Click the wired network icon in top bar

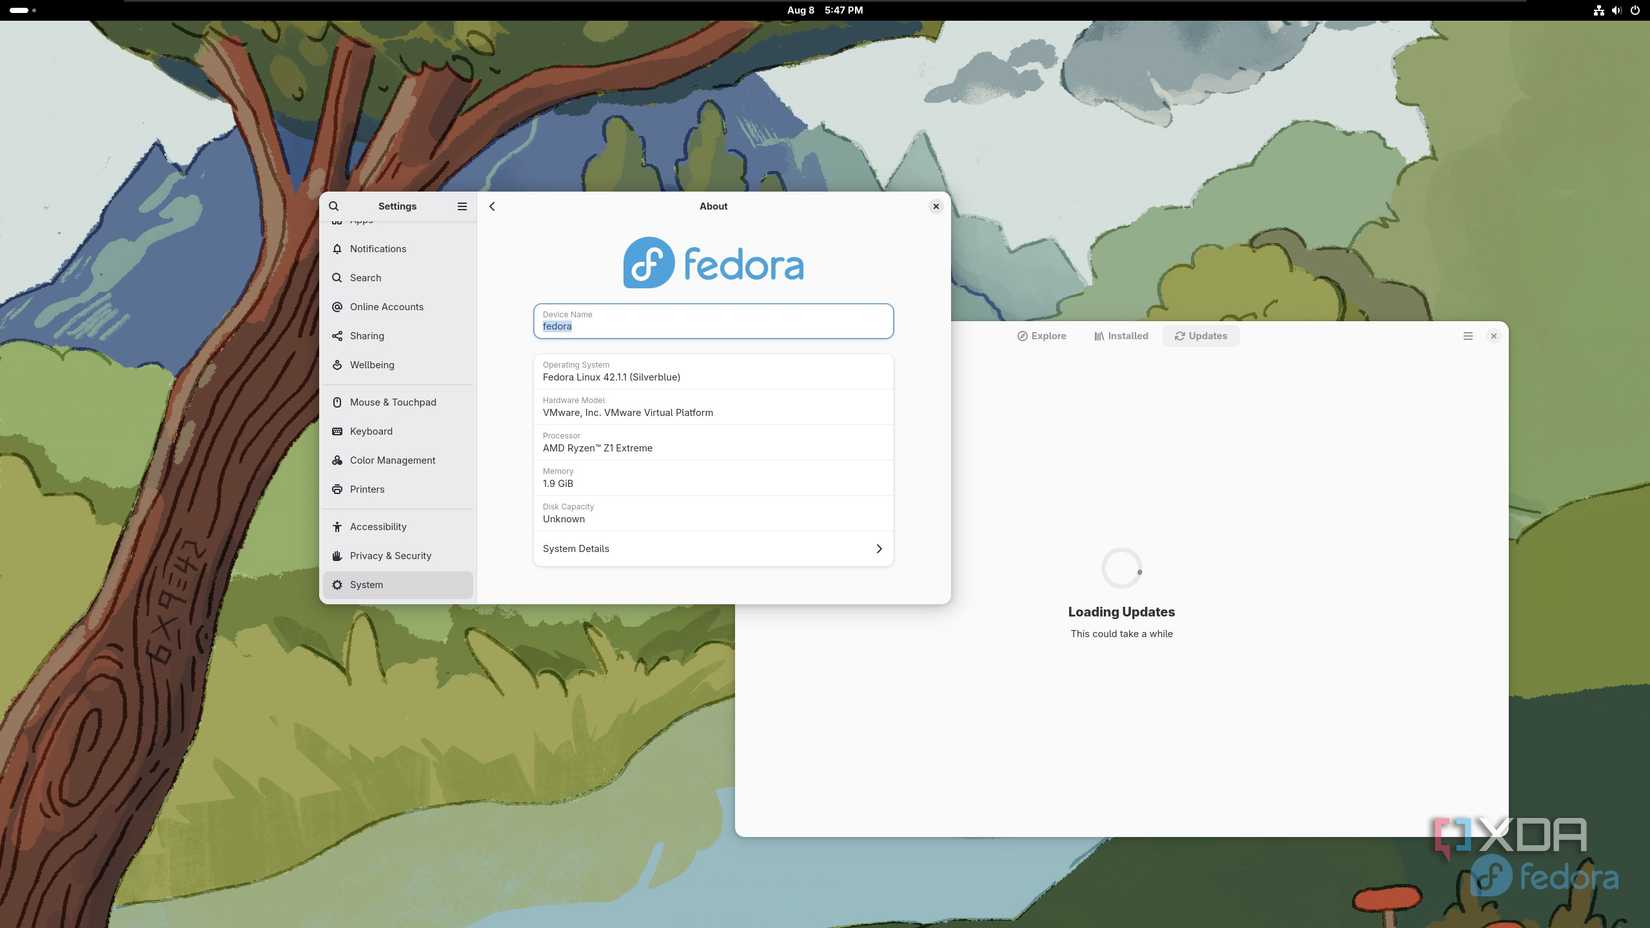pyautogui.click(x=1597, y=10)
